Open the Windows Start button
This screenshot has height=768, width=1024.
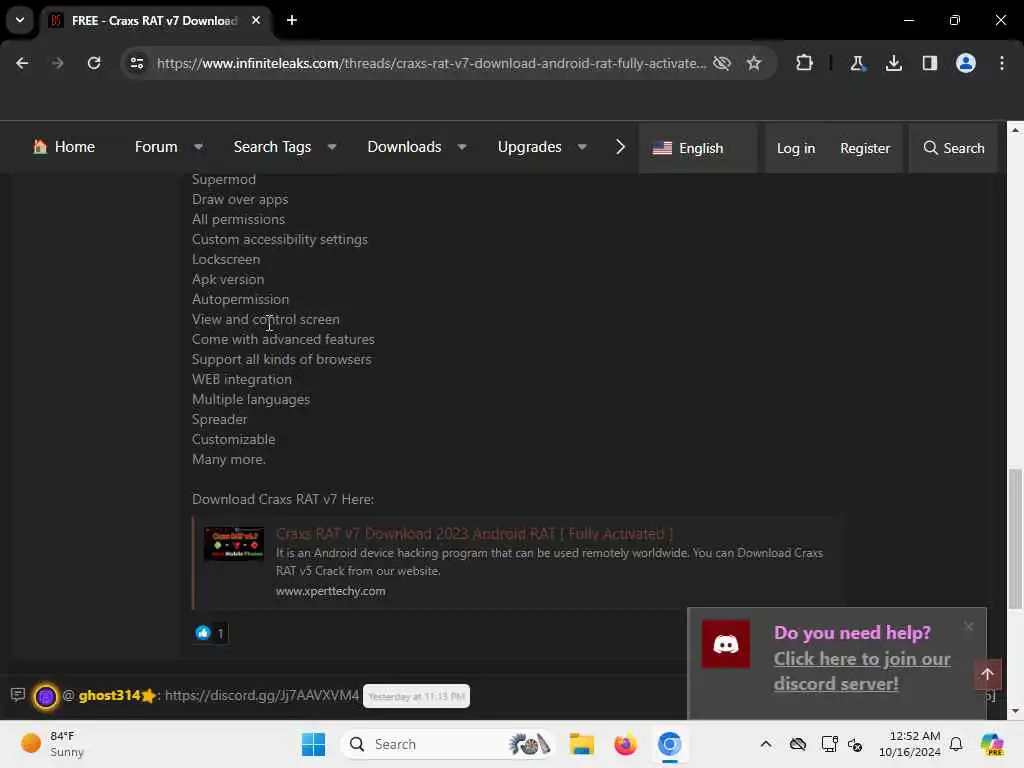pos(313,744)
